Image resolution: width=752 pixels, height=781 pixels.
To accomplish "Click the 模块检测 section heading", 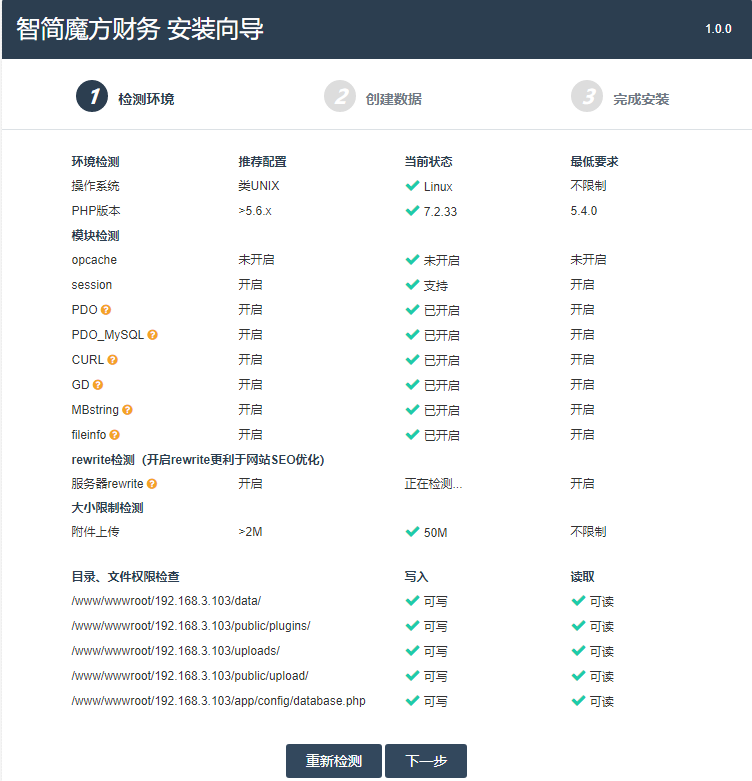I will click(96, 236).
